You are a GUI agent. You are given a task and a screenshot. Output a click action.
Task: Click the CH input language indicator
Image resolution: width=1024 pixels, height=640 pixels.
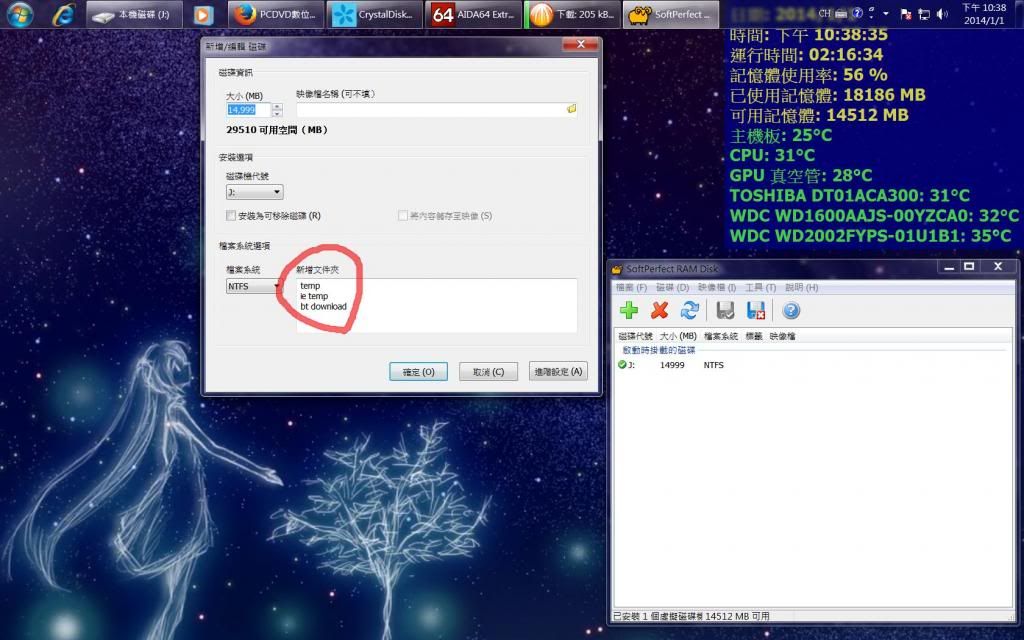coord(825,13)
